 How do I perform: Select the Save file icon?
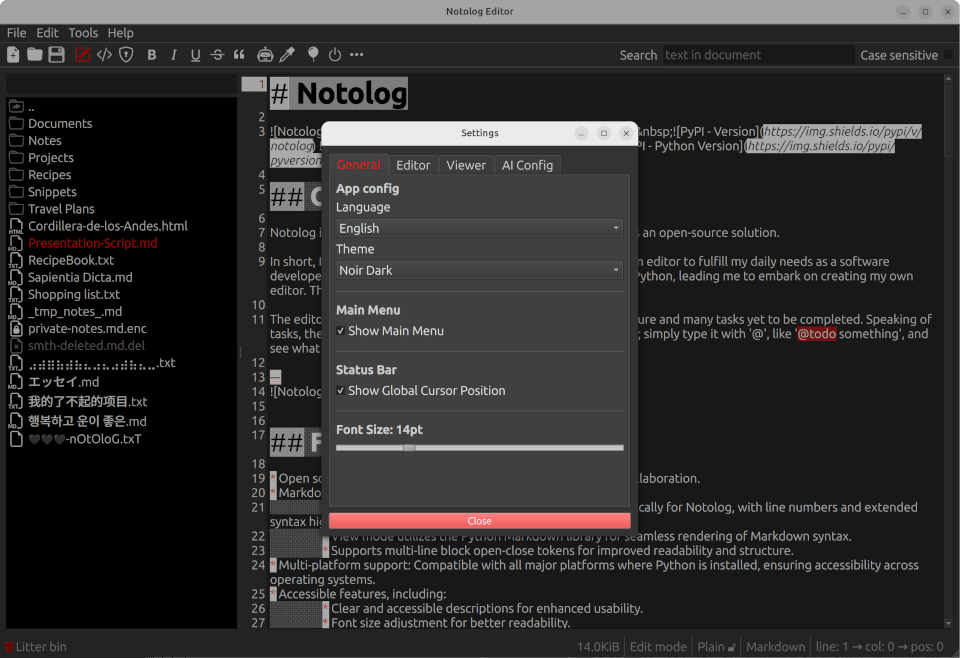[x=57, y=55]
